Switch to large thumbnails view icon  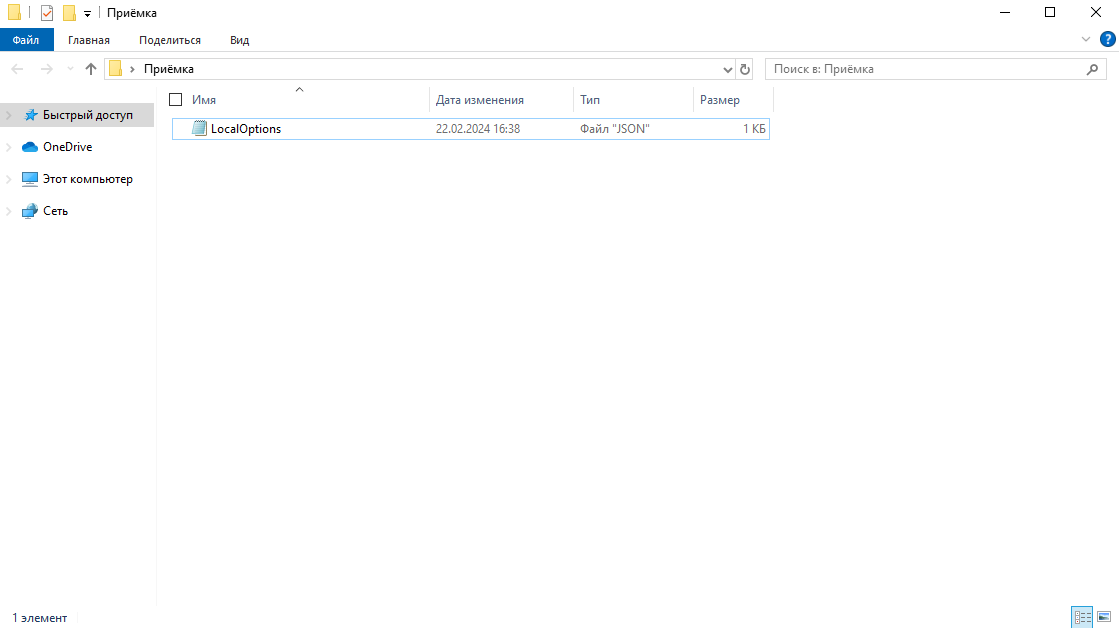pos(1104,617)
